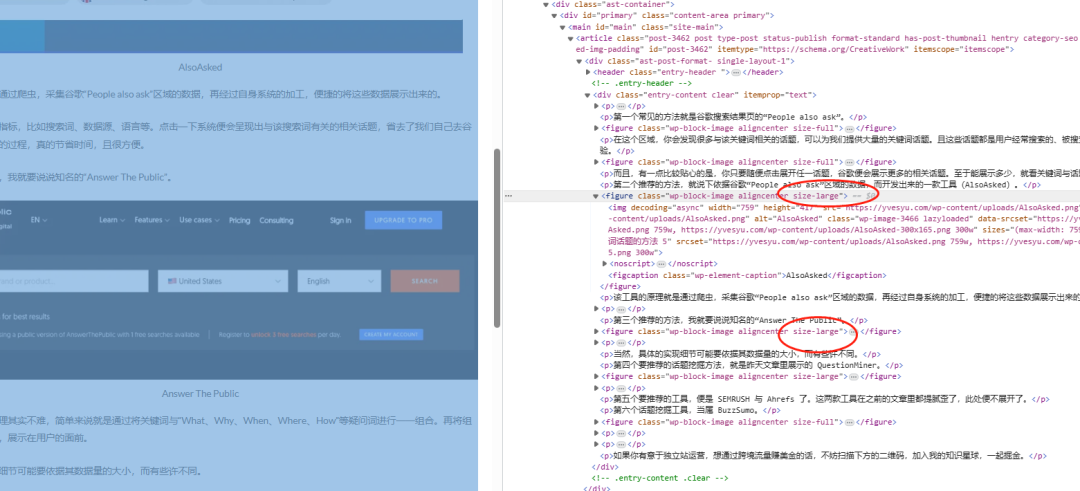Viewport: 1080px width, 491px height.
Task: Click the ellipsis badge inside the header entry-header row
Action: 735,72
